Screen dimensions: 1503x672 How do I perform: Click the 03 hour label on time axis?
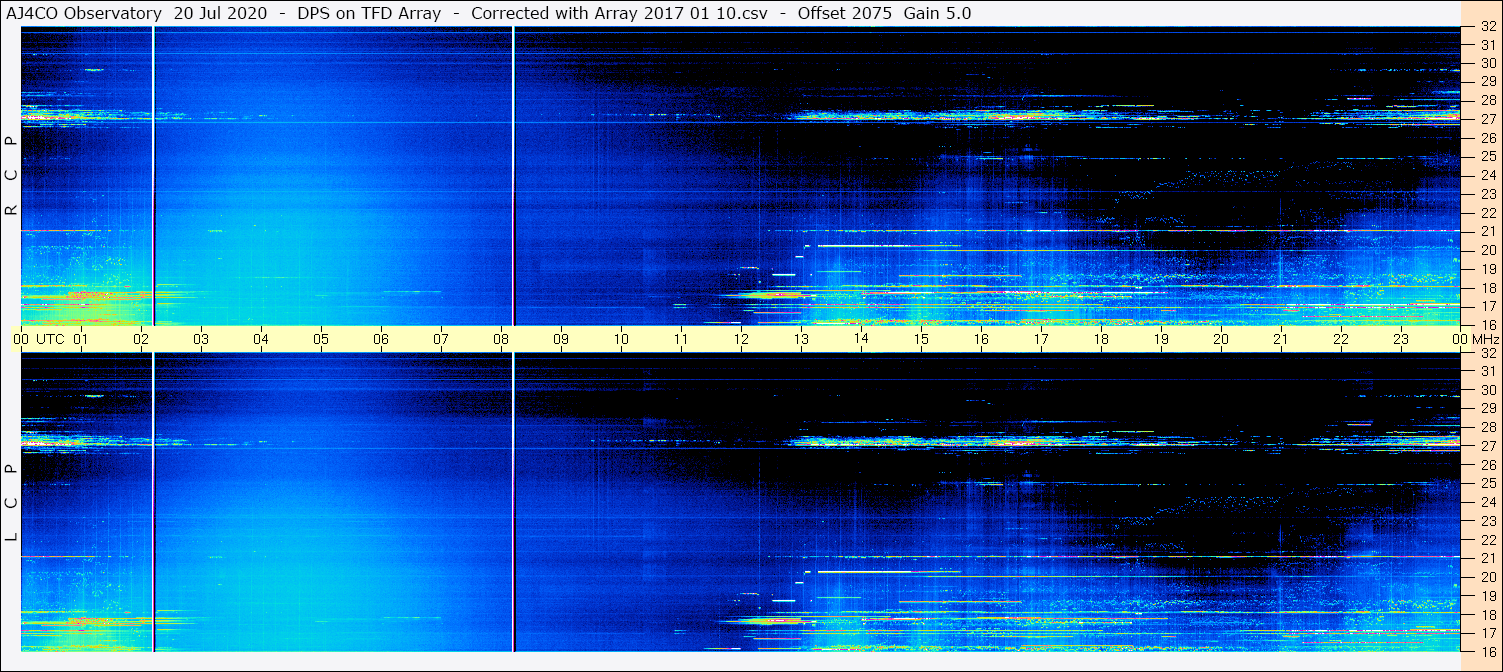(201, 339)
